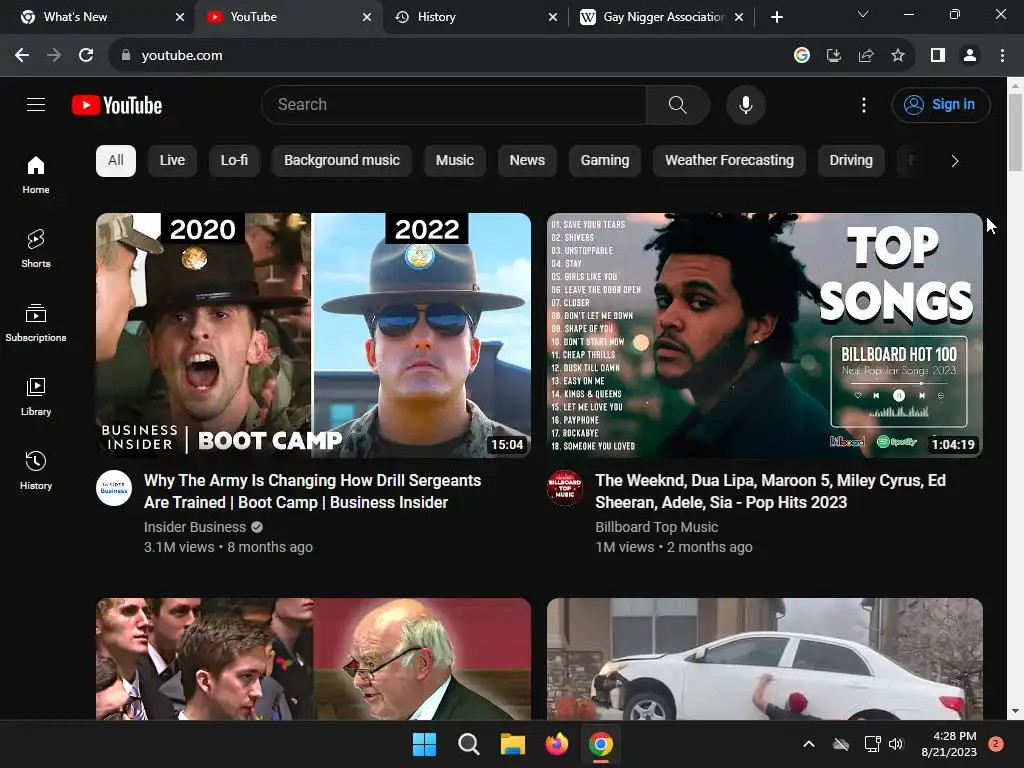Show hidden system tray icons
The height and width of the screenshot is (768, 1024).
pos(808,744)
